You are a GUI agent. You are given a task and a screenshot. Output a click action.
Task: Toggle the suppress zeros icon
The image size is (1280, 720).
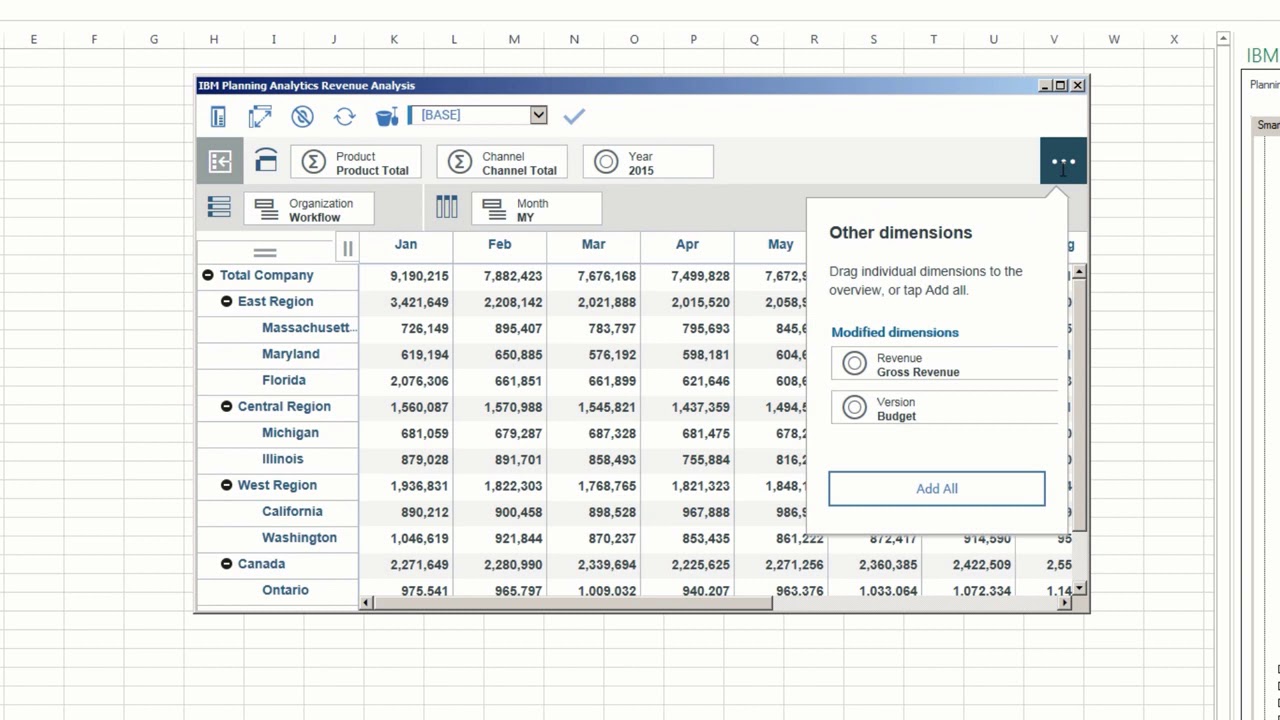[x=302, y=116]
